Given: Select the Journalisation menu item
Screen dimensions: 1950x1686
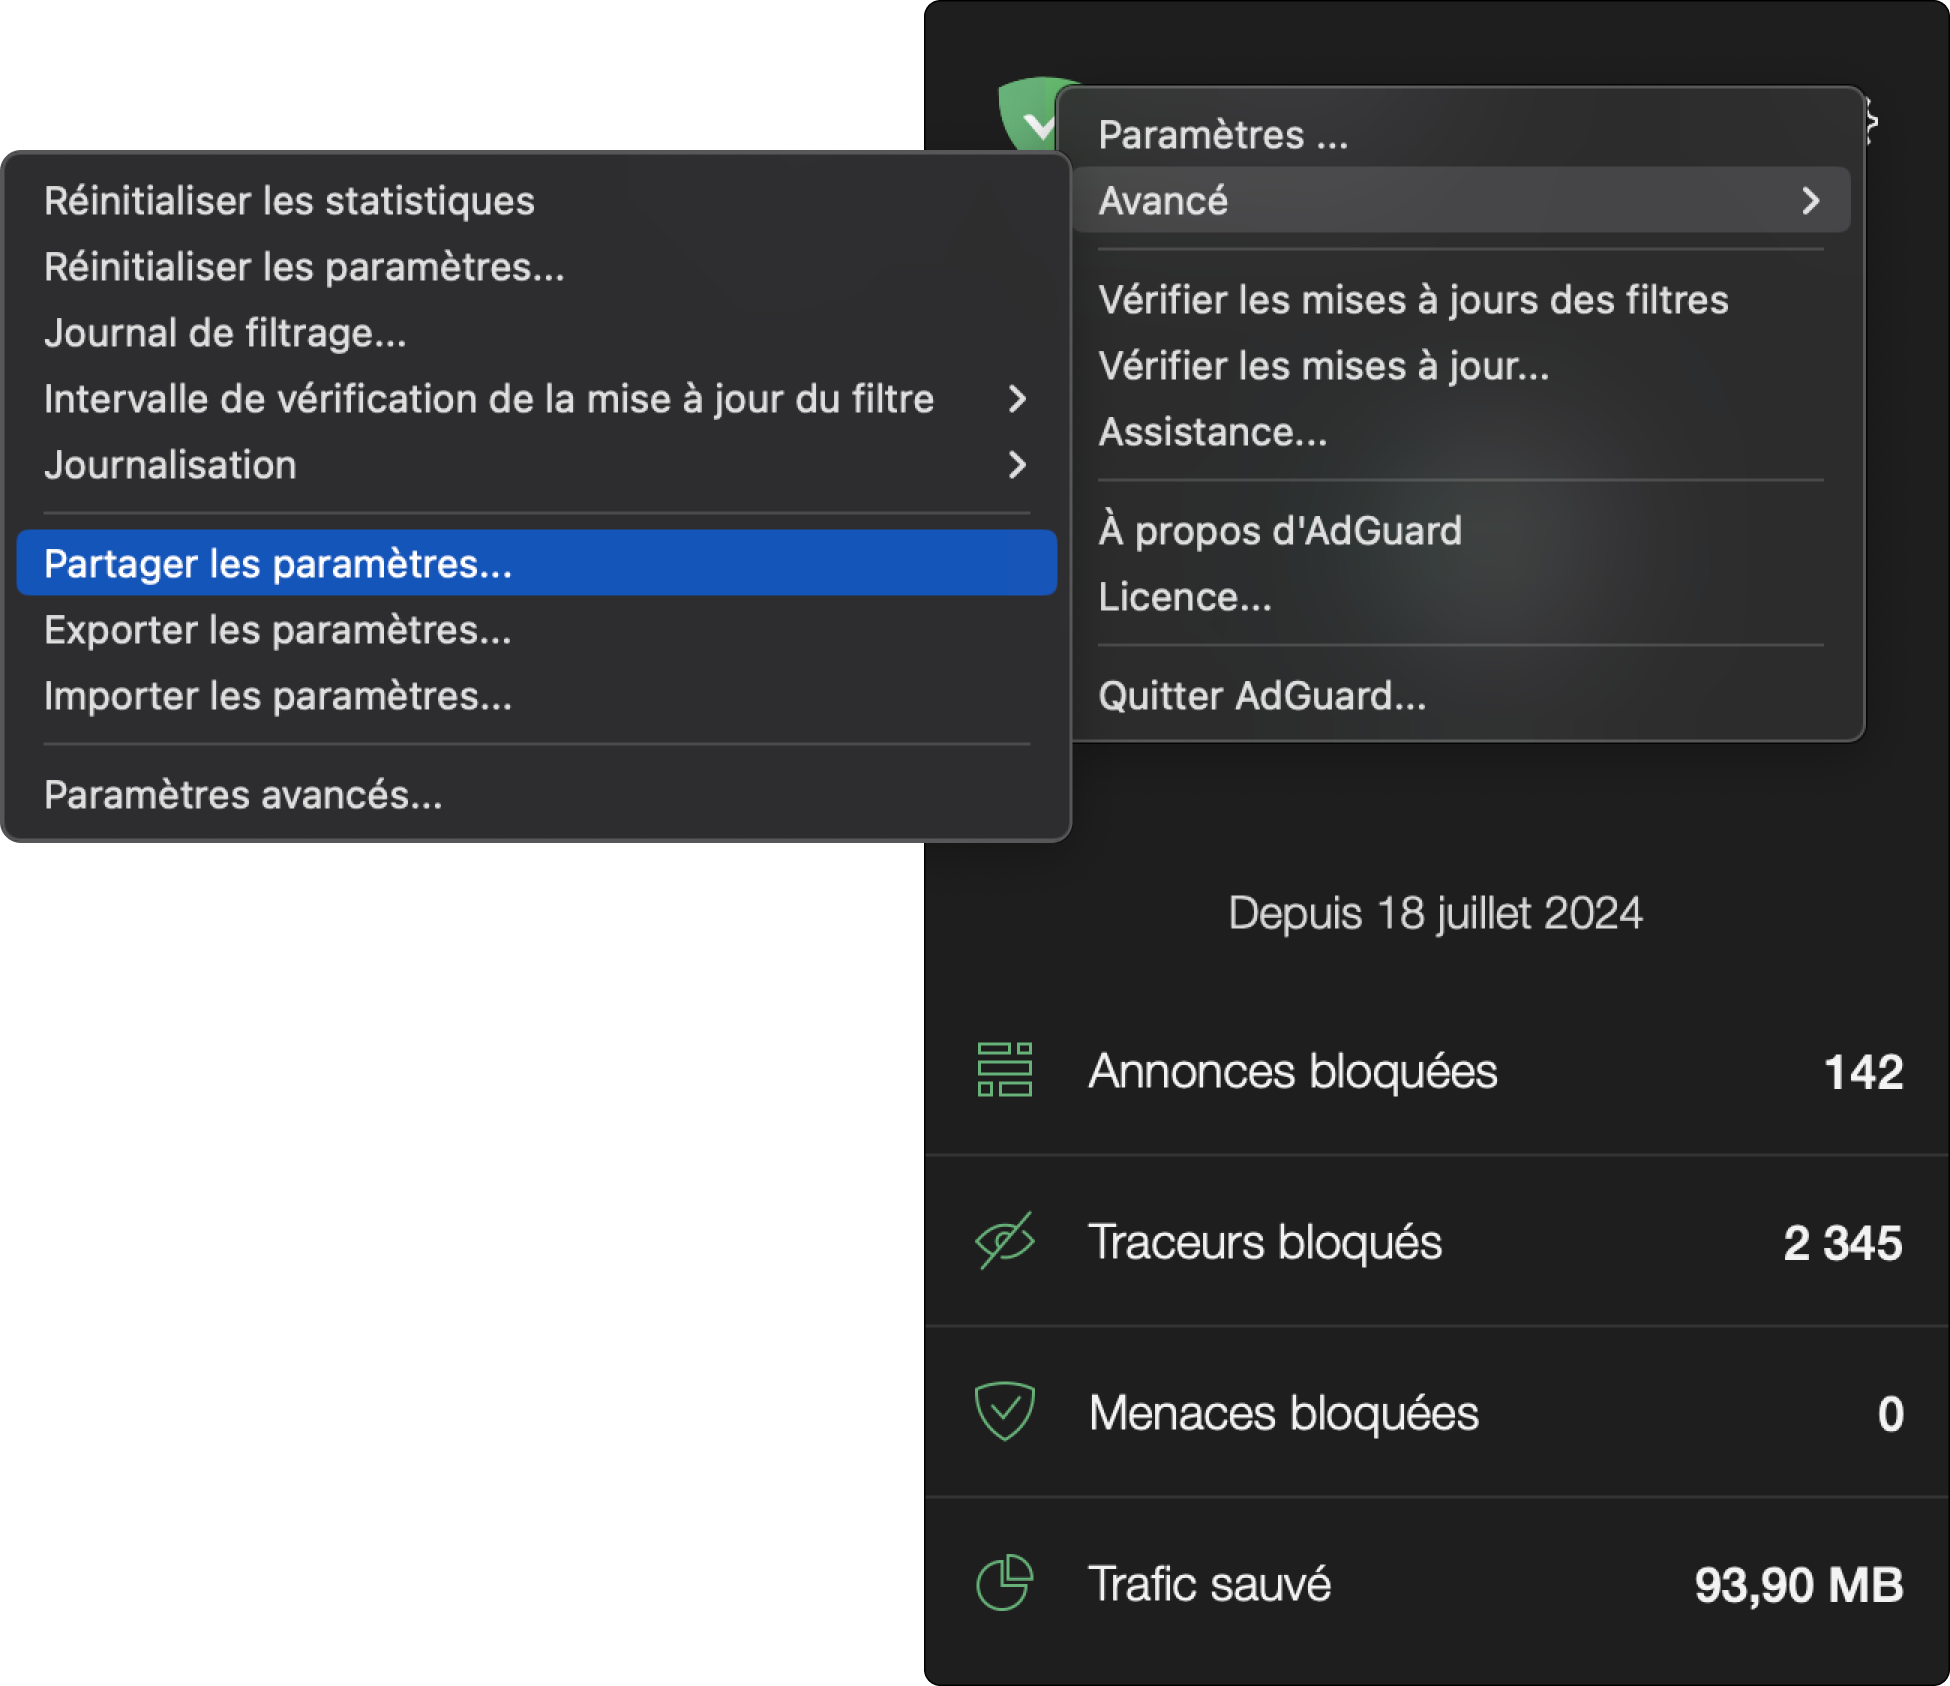Looking at the screenshot, I should [x=536, y=465].
